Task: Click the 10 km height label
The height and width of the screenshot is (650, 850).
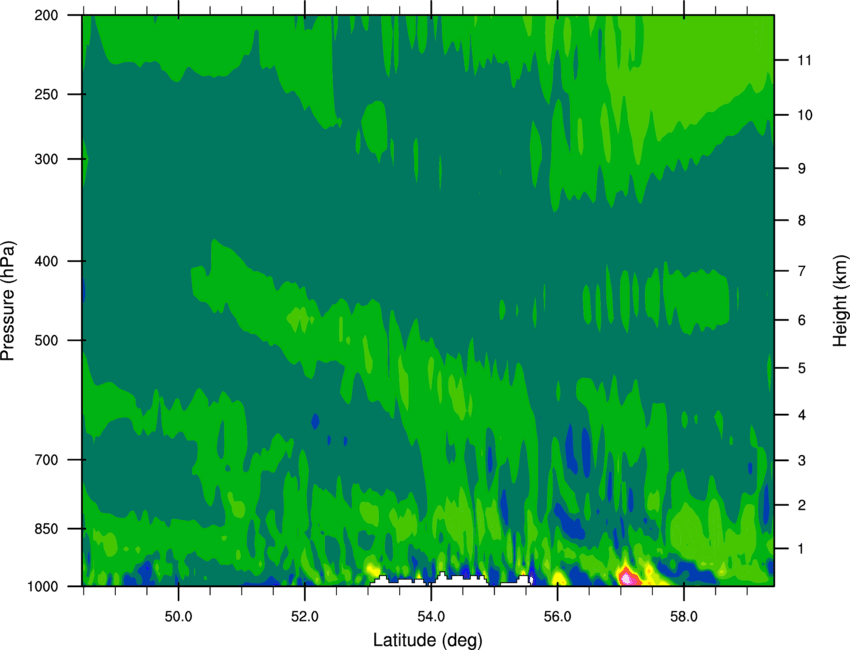Action: [805, 115]
